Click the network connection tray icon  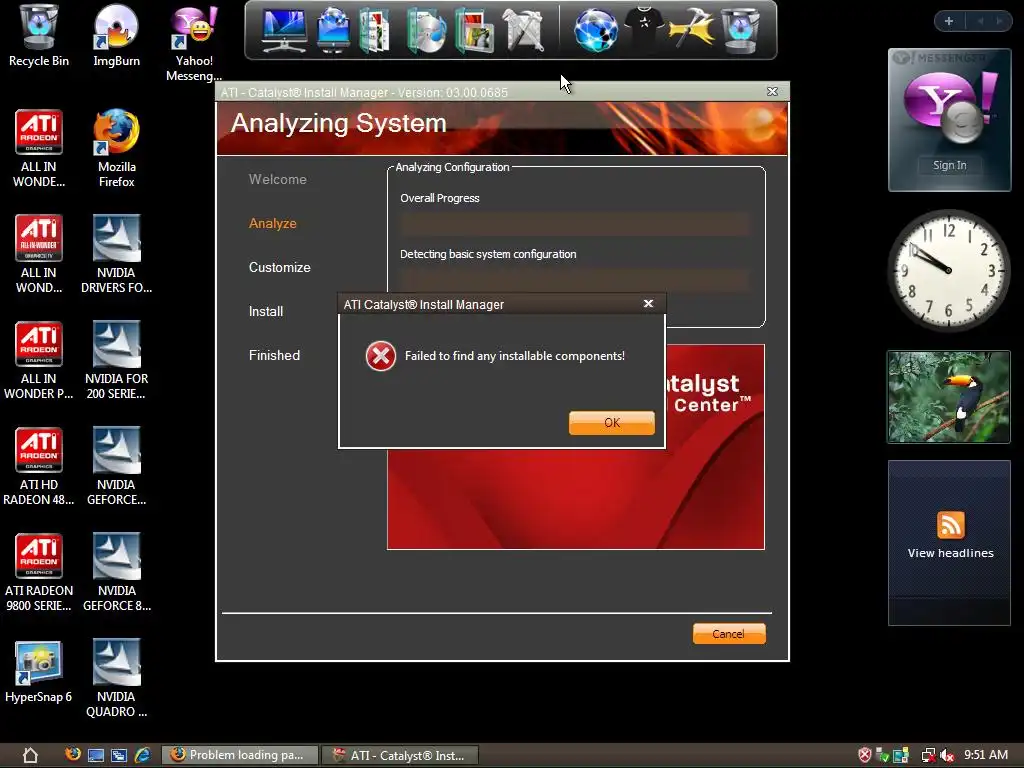928,756
